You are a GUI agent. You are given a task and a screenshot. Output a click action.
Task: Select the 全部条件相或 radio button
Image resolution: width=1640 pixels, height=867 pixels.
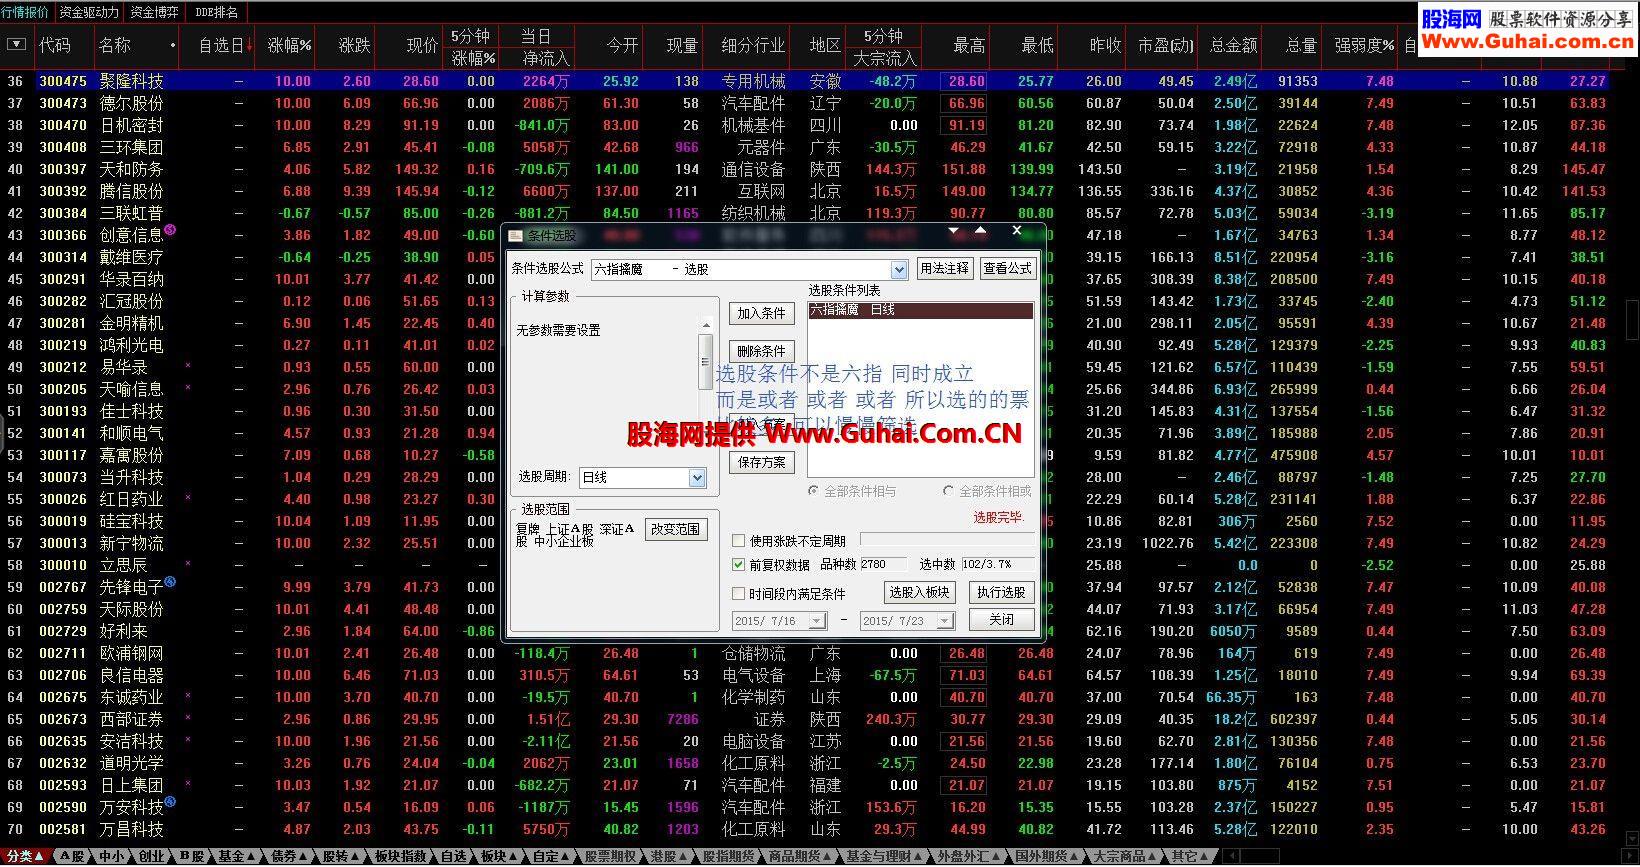pos(949,491)
